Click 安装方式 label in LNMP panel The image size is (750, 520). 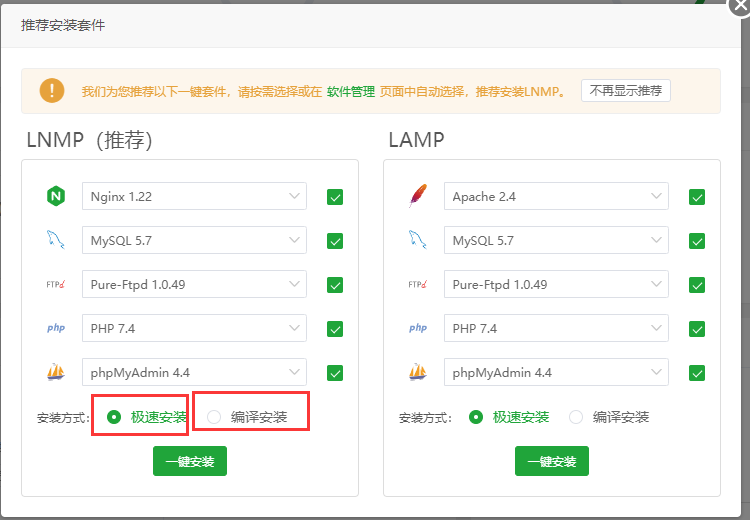click(x=63, y=418)
